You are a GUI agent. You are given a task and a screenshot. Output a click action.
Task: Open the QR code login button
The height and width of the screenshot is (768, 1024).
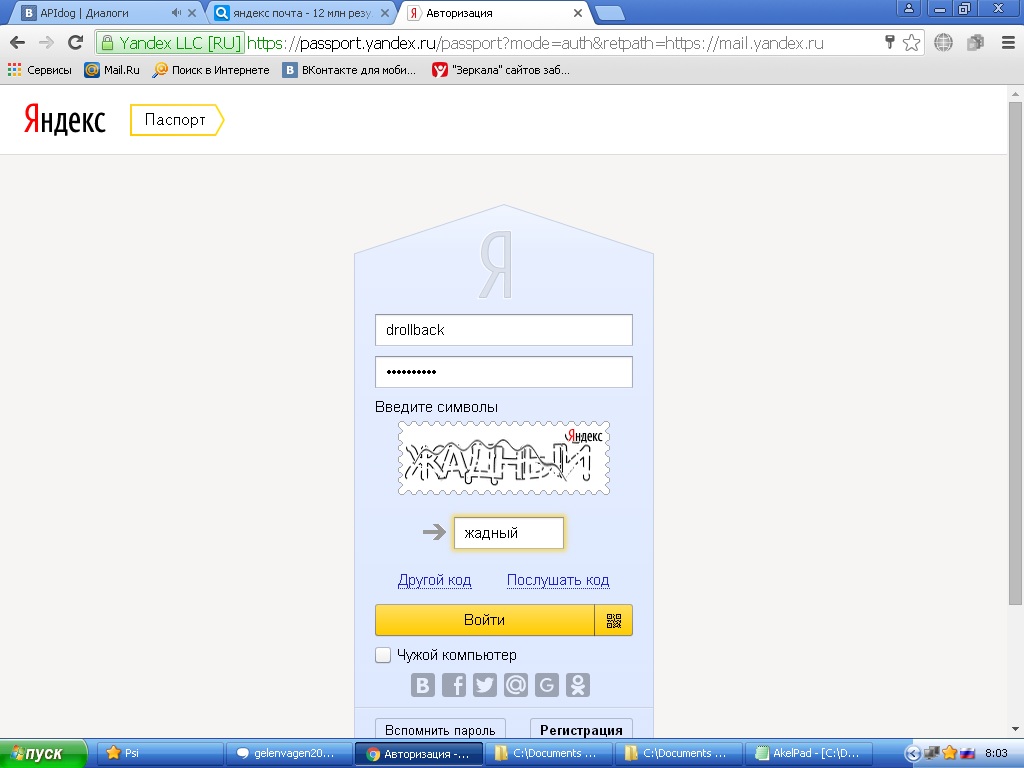tap(613, 620)
